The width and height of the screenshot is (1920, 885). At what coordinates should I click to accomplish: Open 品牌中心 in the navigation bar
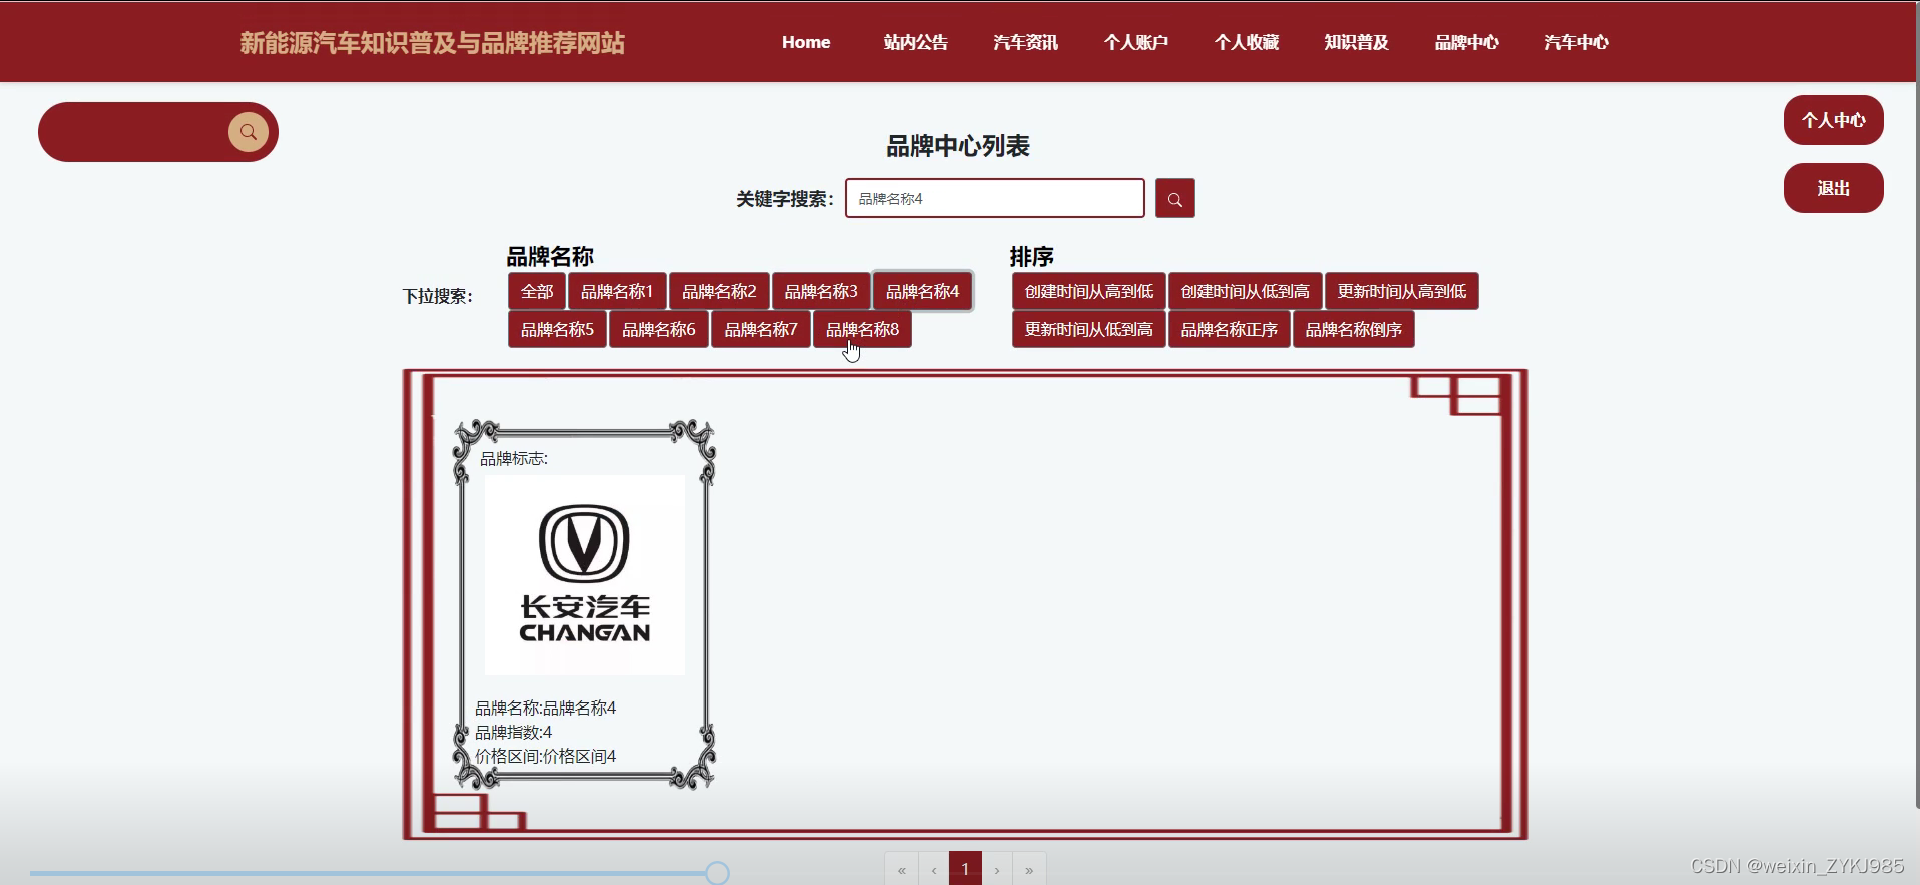click(x=1466, y=42)
